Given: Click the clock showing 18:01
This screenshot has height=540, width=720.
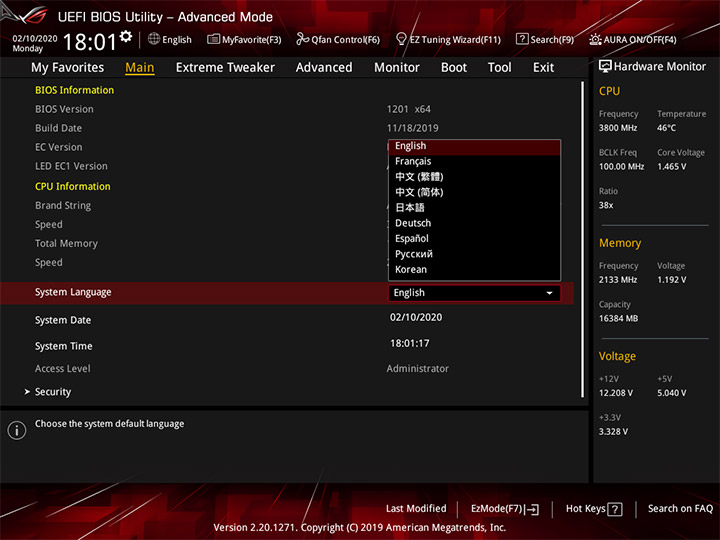Looking at the screenshot, I should [x=90, y=42].
